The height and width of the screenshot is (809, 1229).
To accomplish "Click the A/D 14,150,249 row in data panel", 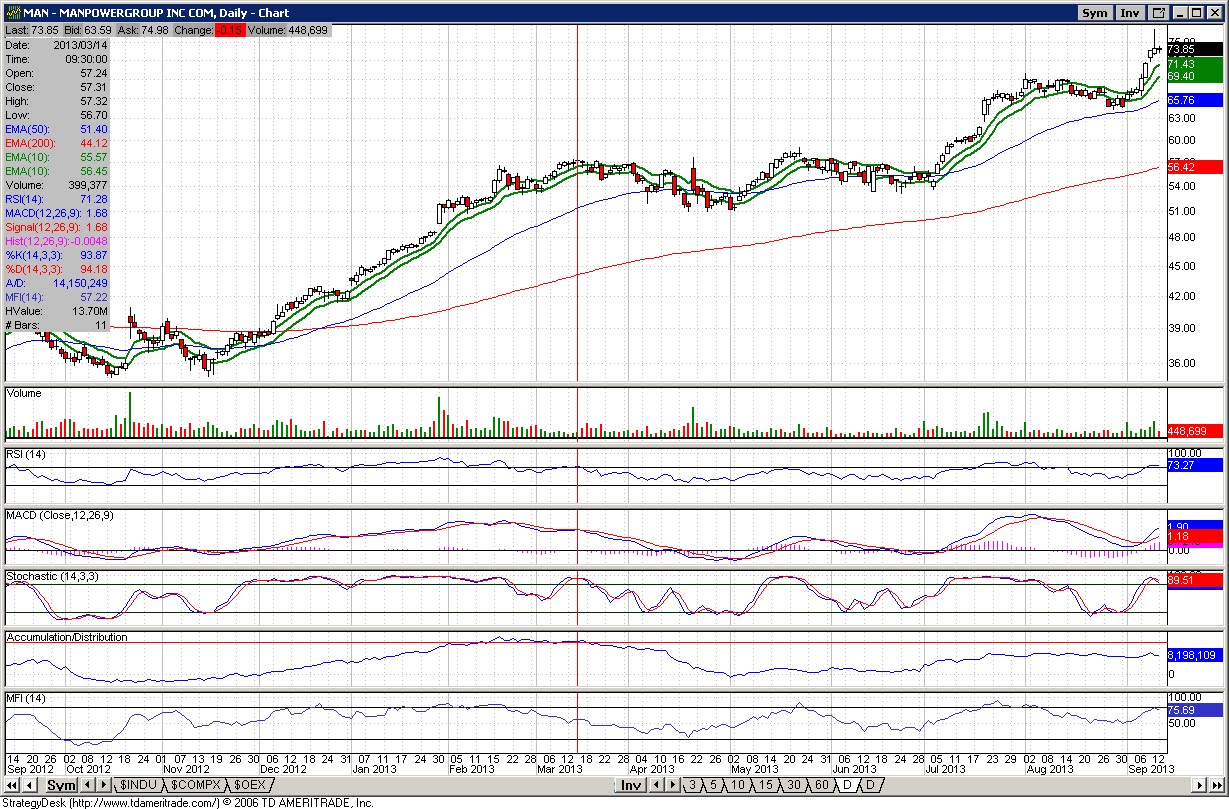I will point(56,283).
